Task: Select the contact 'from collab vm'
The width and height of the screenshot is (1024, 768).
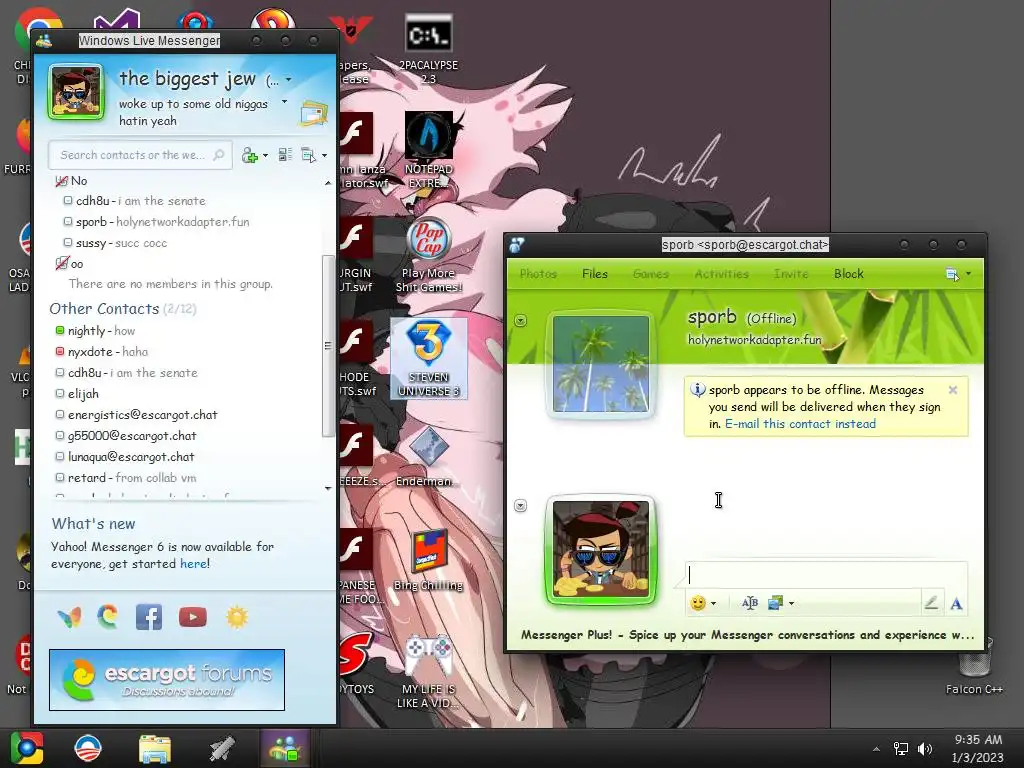Action: [125, 477]
